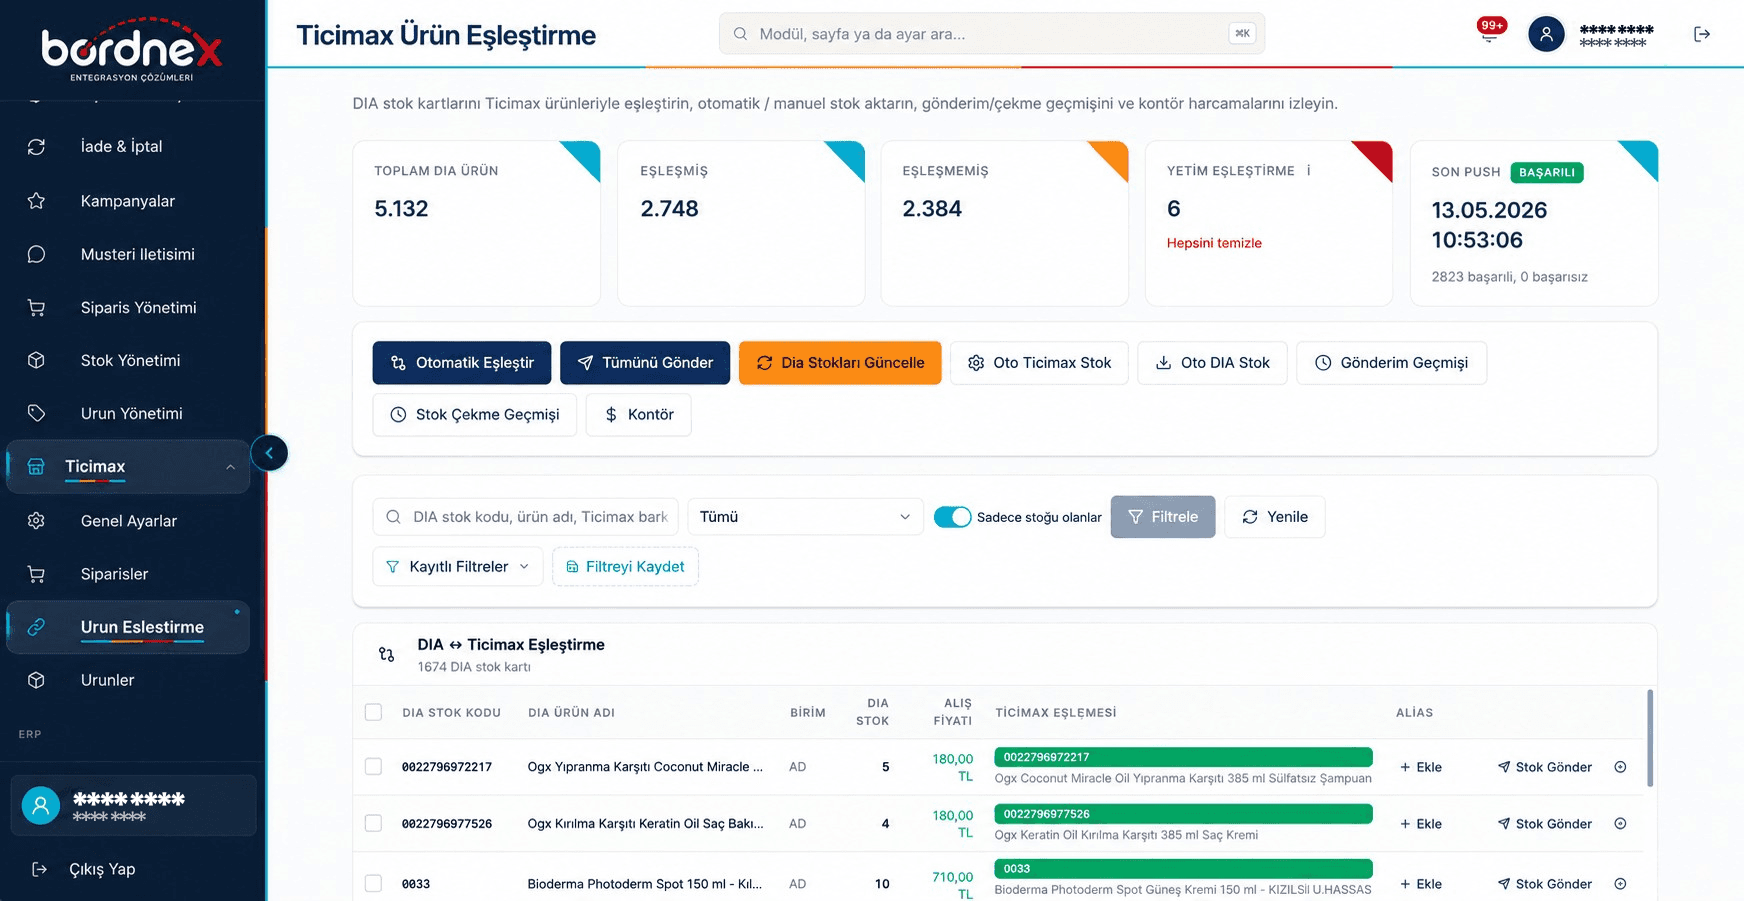Open Stok Yönetimi in sidebar
This screenshot has width=1744, height=901.
click(x=128, y=360)
